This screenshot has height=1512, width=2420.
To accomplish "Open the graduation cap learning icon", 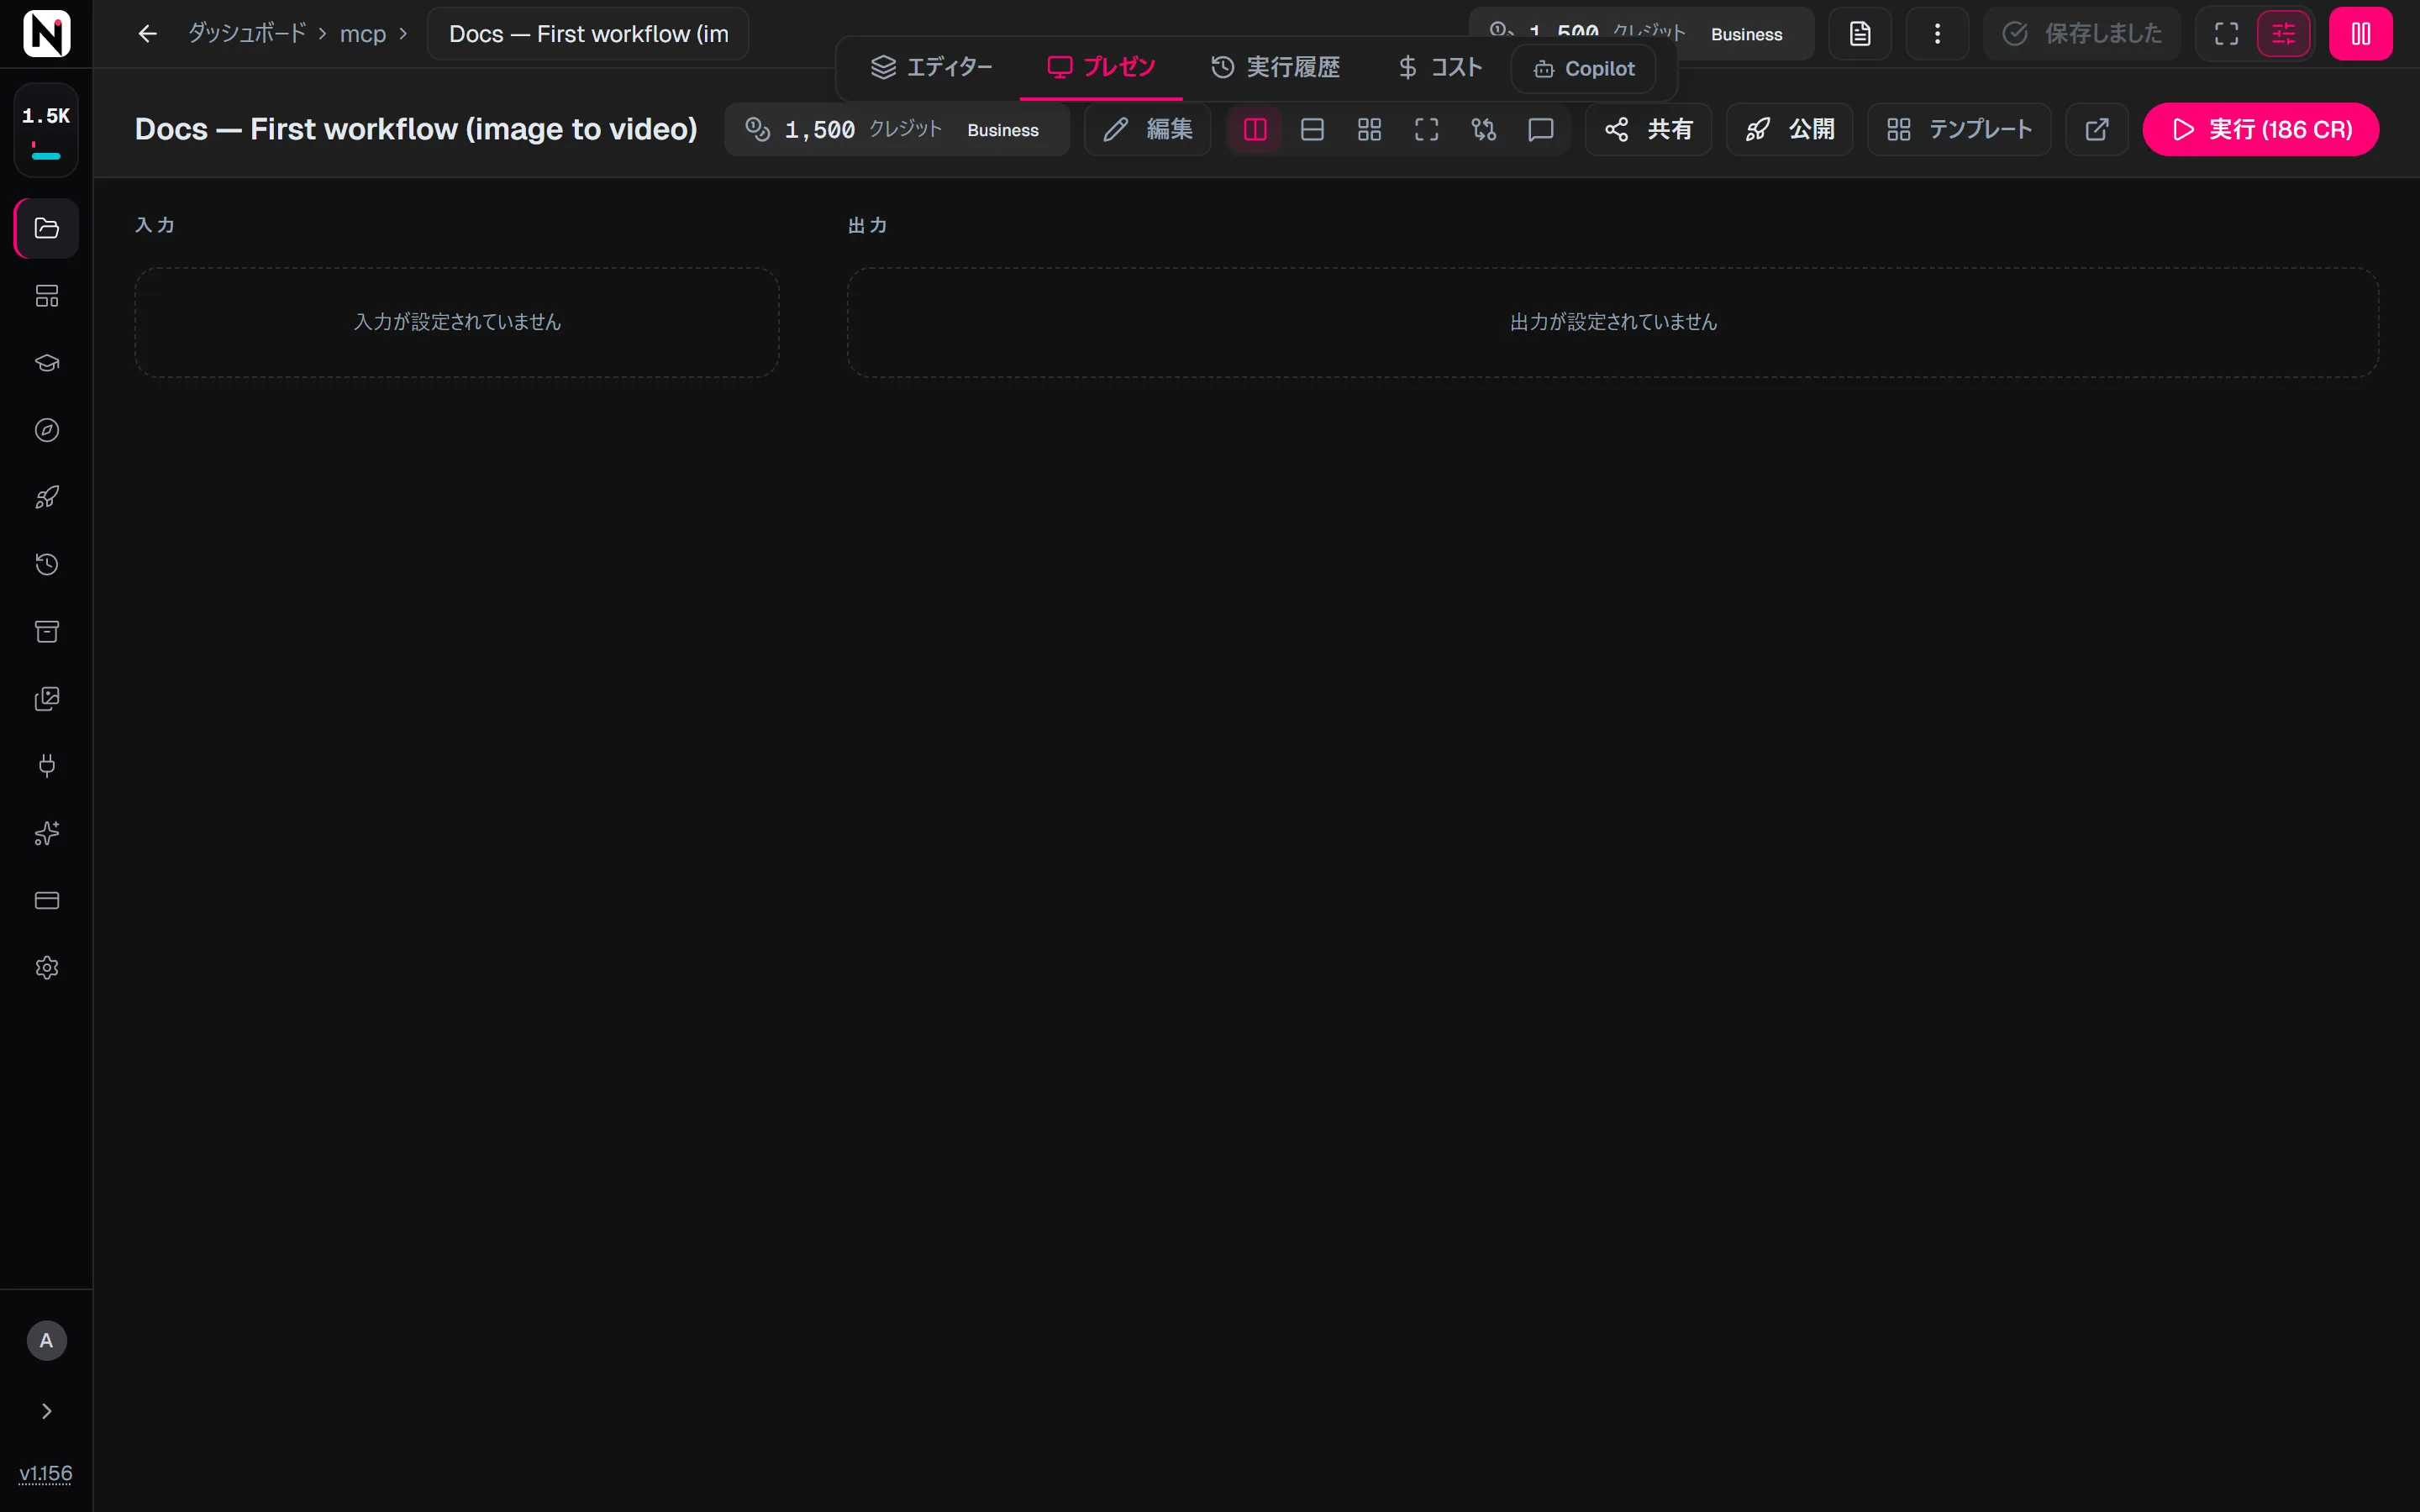I will click(47, 362).
